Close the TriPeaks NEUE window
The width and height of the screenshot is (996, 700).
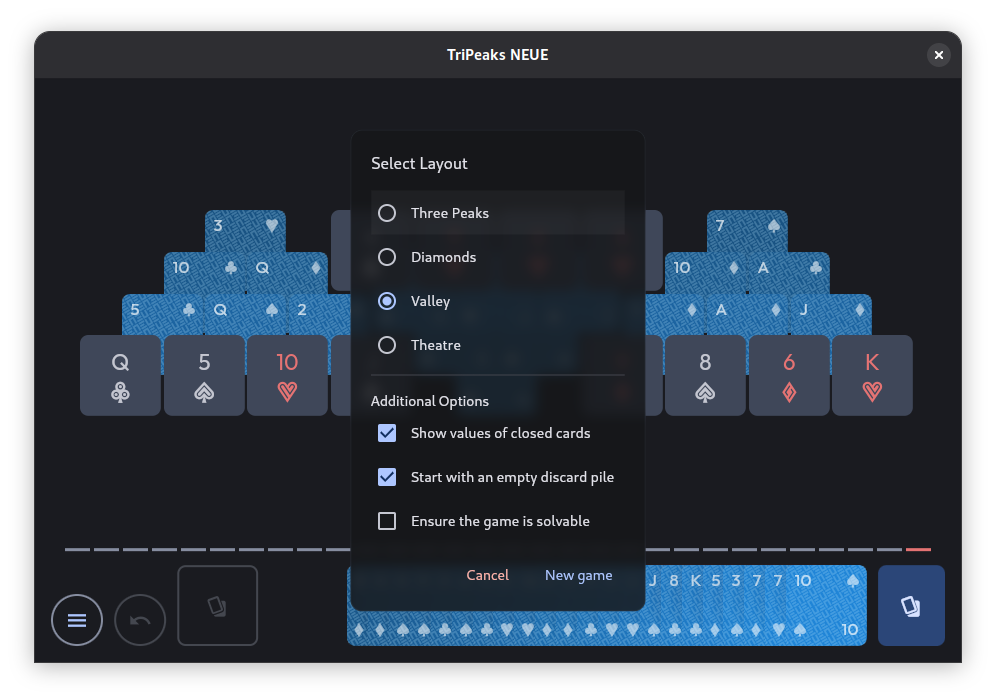click(x=938, y=55)
